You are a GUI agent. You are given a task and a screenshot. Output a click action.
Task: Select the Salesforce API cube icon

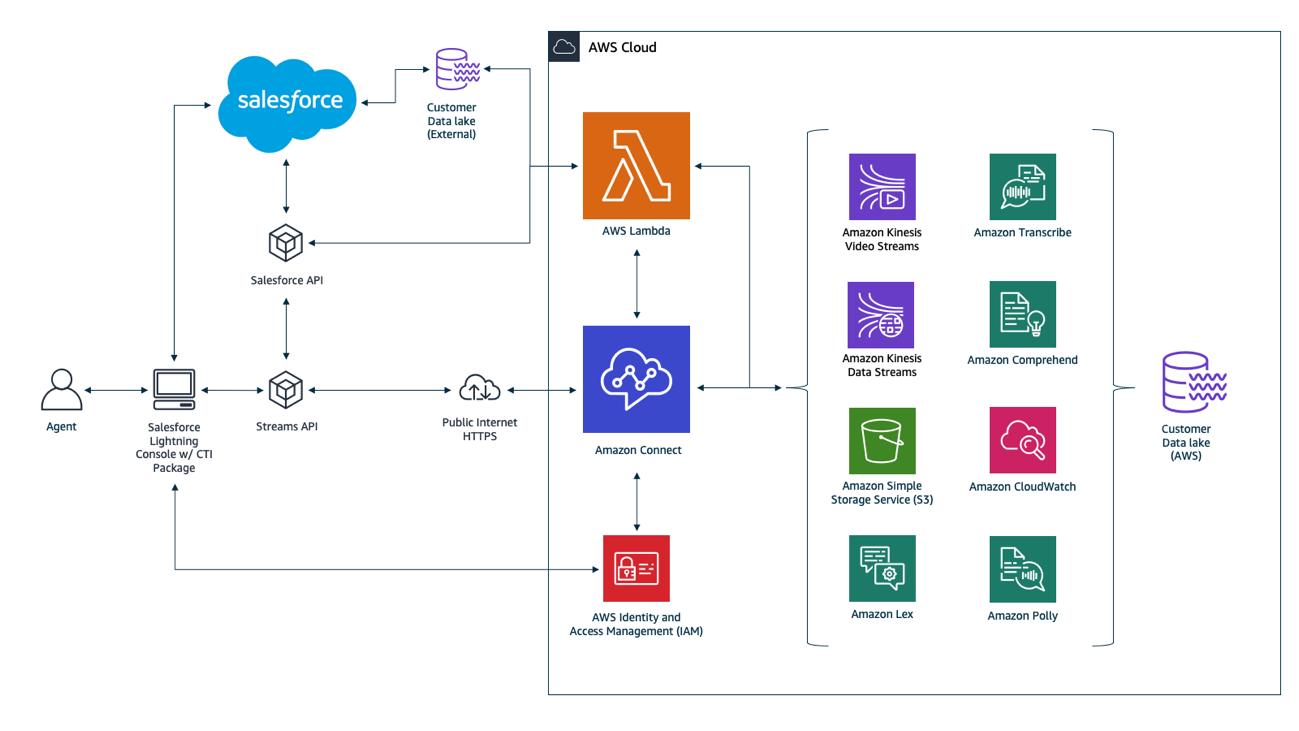coord(286,243)
